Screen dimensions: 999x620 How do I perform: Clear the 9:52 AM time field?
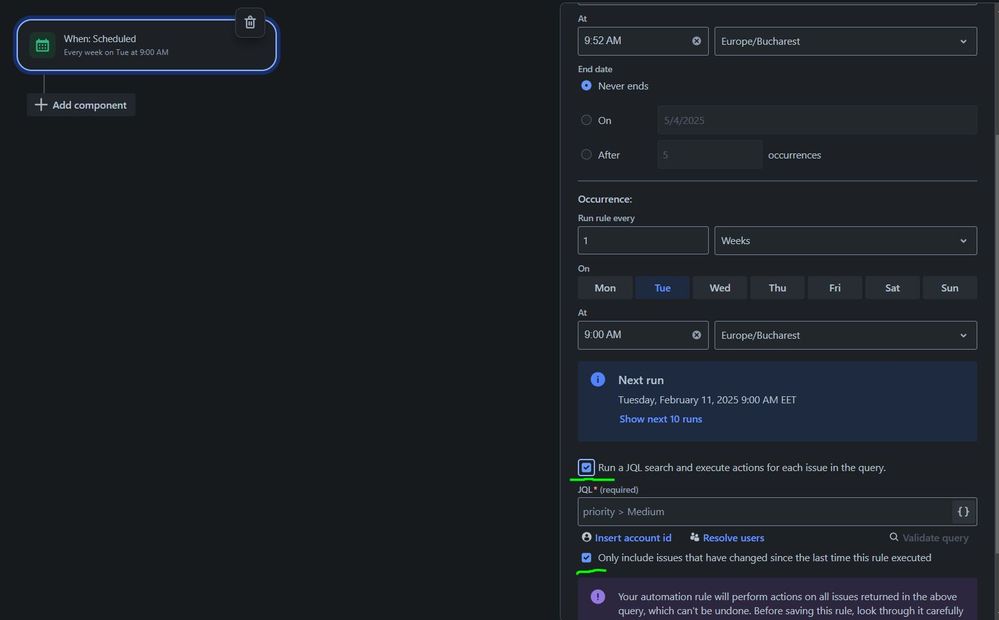click(x=696, y=41)
